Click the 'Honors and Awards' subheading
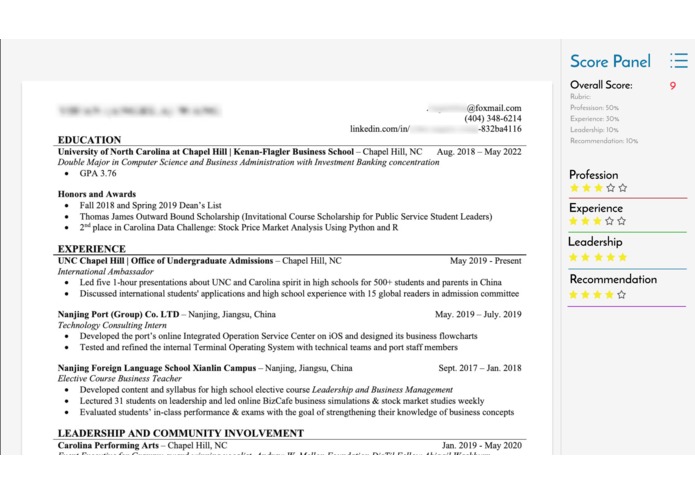 tap(97, 194)
